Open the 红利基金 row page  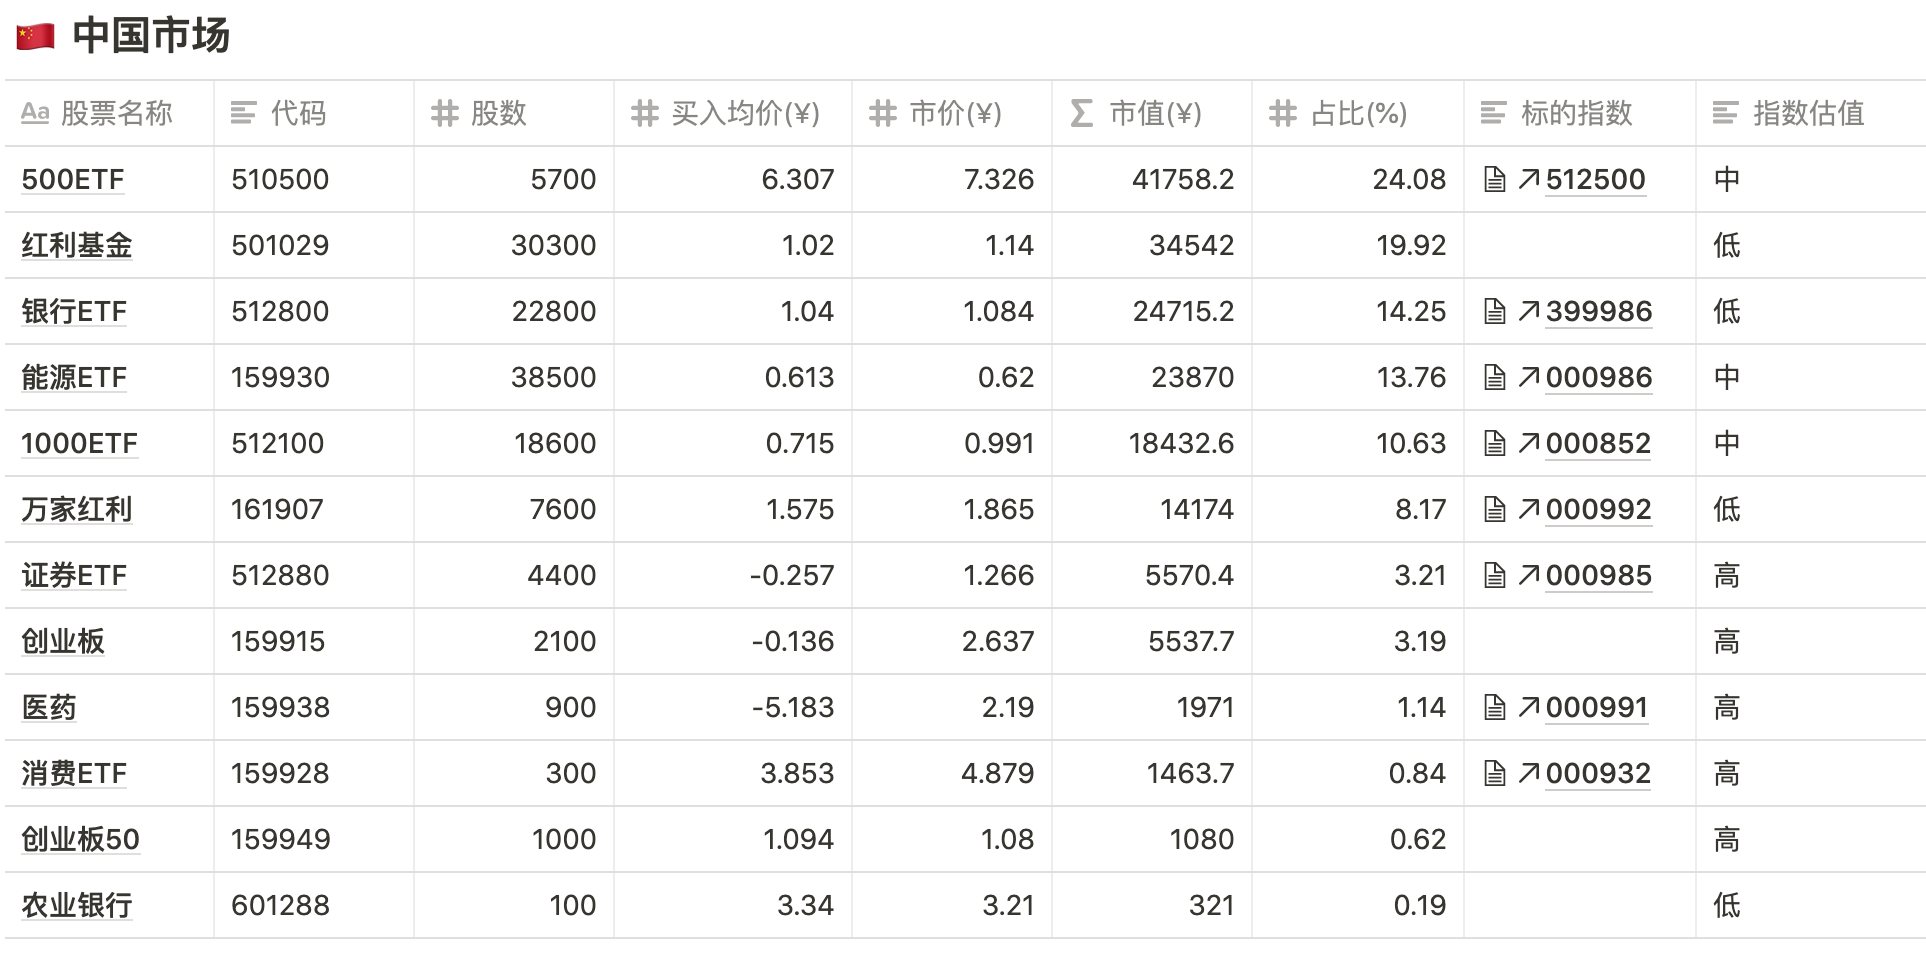coord(77,246)
